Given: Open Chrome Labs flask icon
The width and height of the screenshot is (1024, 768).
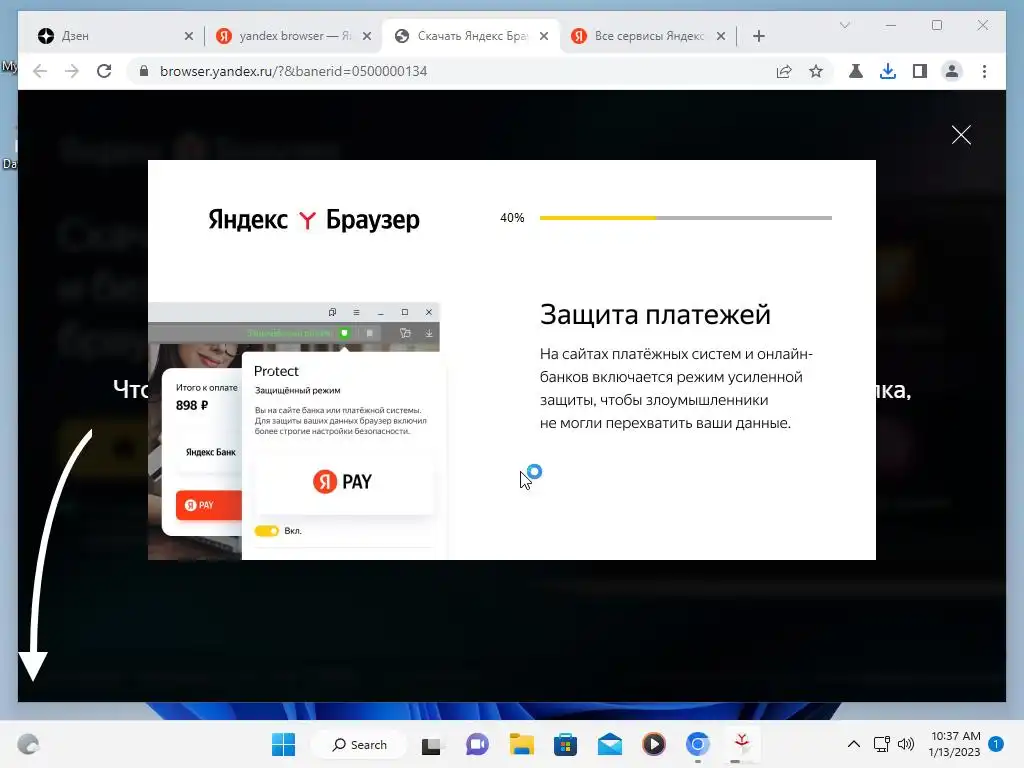Looking at the screenshot, I should pos(856,71).
